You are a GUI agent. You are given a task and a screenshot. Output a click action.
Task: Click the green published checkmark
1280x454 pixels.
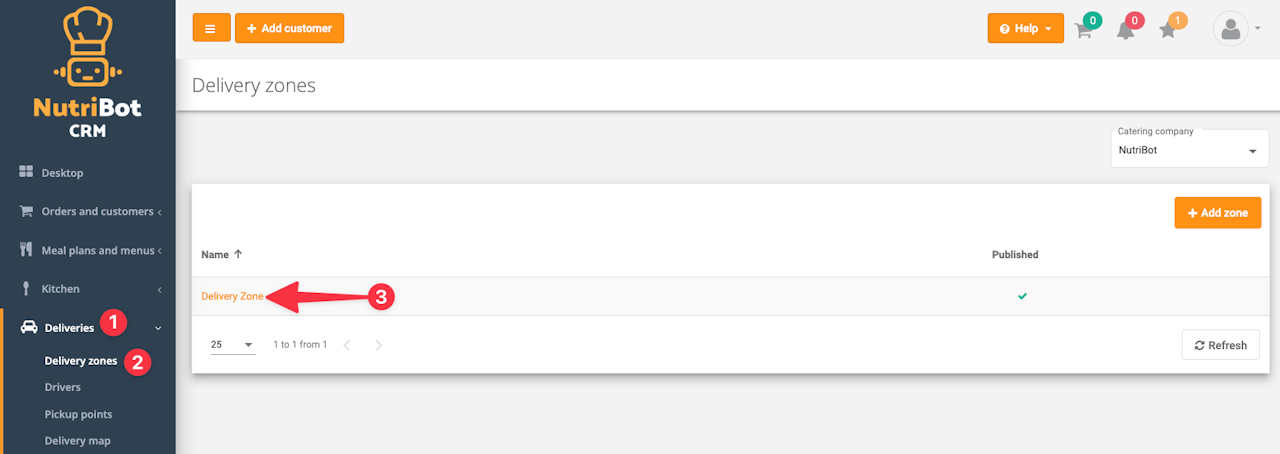pos(1022,296)
